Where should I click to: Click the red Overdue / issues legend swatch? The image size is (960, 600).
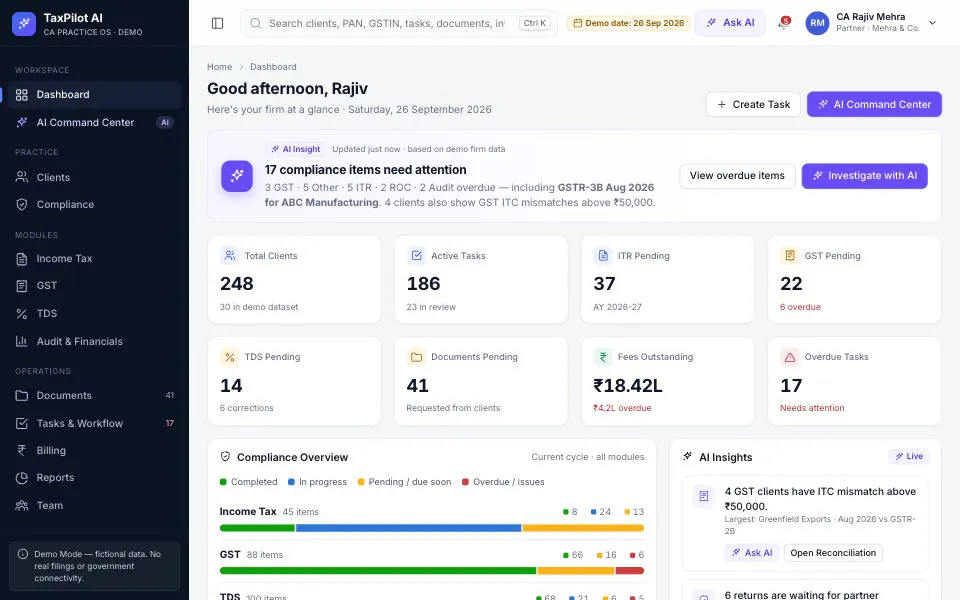[x=465, y=482]
